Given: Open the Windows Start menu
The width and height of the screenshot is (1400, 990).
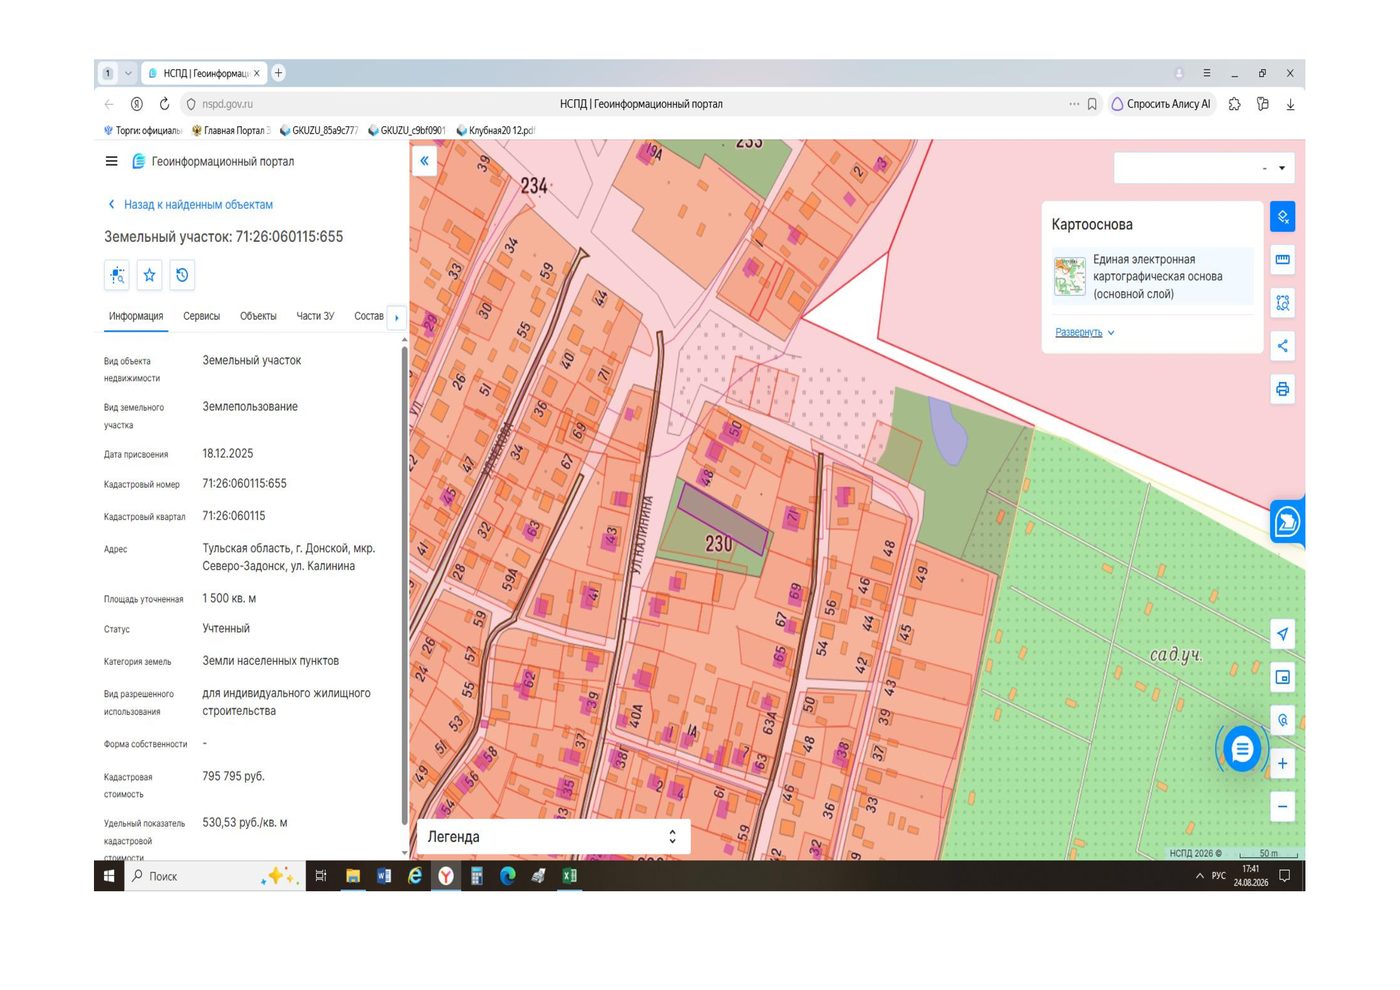Looking at the screenshot, I should tap(109, 876).
